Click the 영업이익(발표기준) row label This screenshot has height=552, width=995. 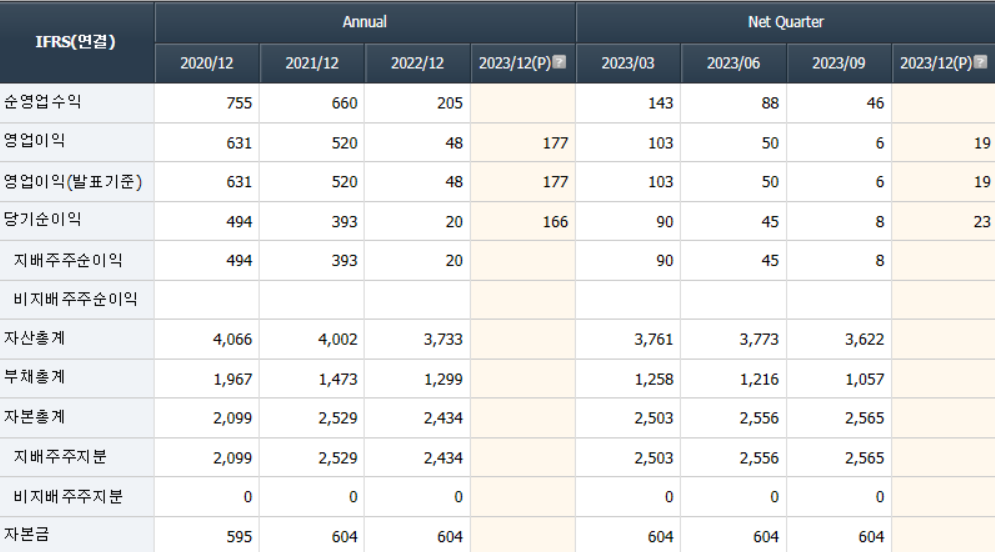(x=73, y=182)
